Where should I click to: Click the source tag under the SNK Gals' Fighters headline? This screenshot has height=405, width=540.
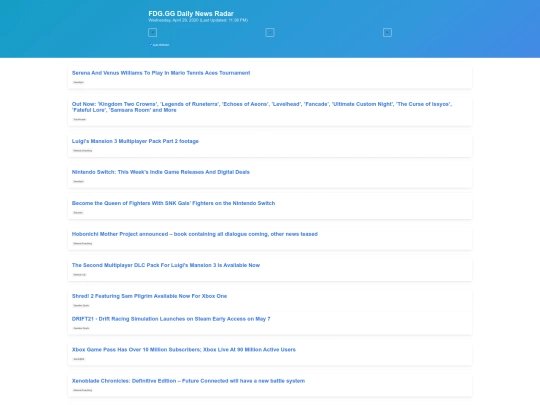(x=78, y=212)
